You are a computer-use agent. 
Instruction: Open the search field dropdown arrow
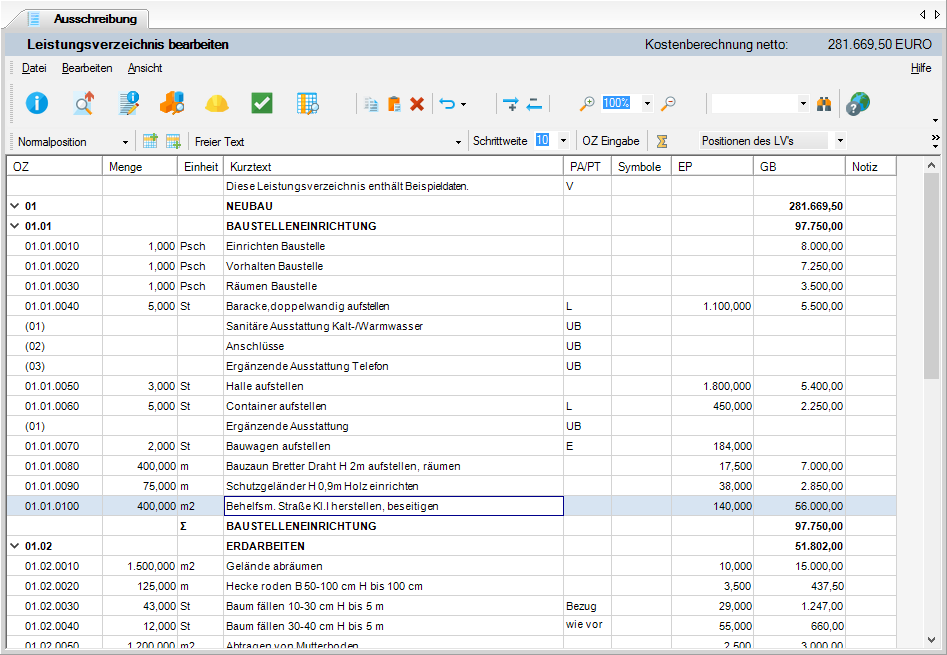(803, 104)
